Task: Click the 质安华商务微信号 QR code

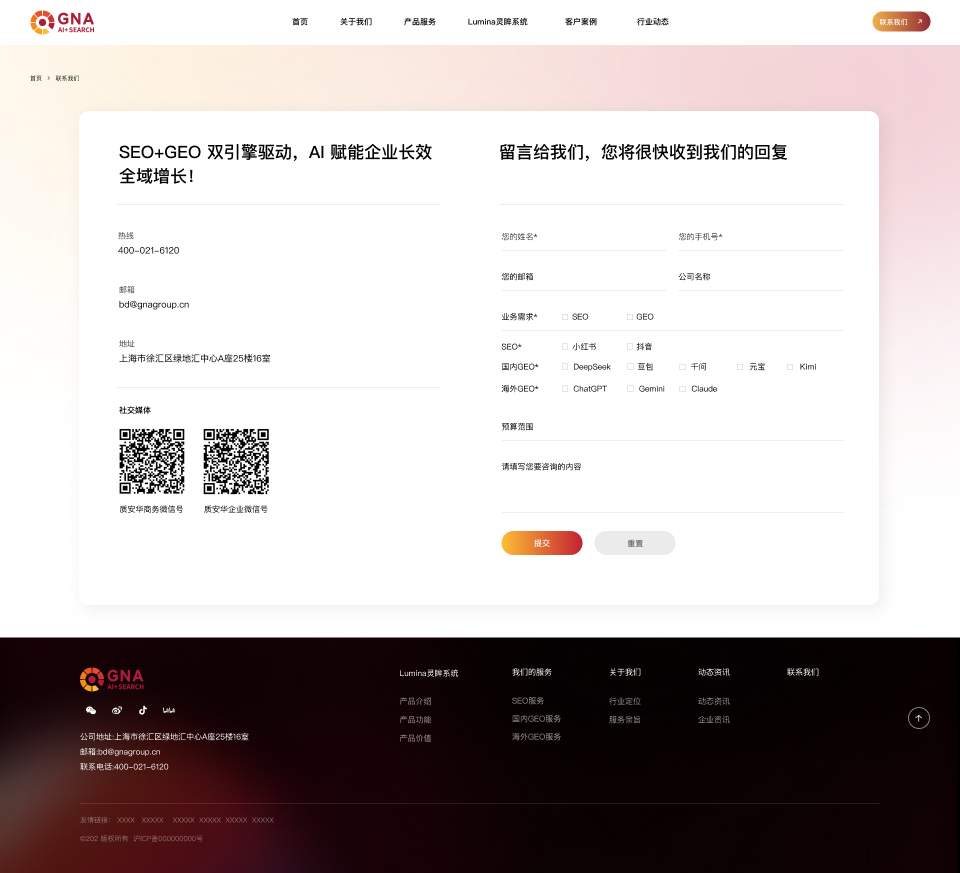Action: click(152, 461)
